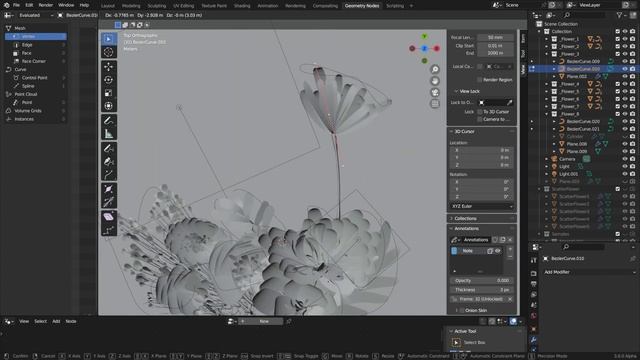Click the Add Modifier button

click(590, 272)
